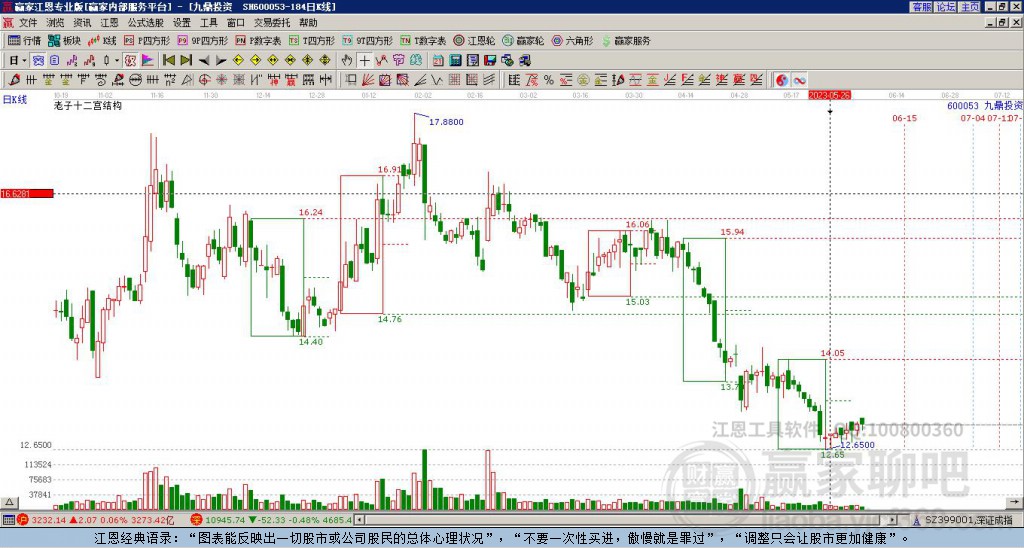Open the 行情 market quotes view
The image size is (1024, 548).
[24, 40]
